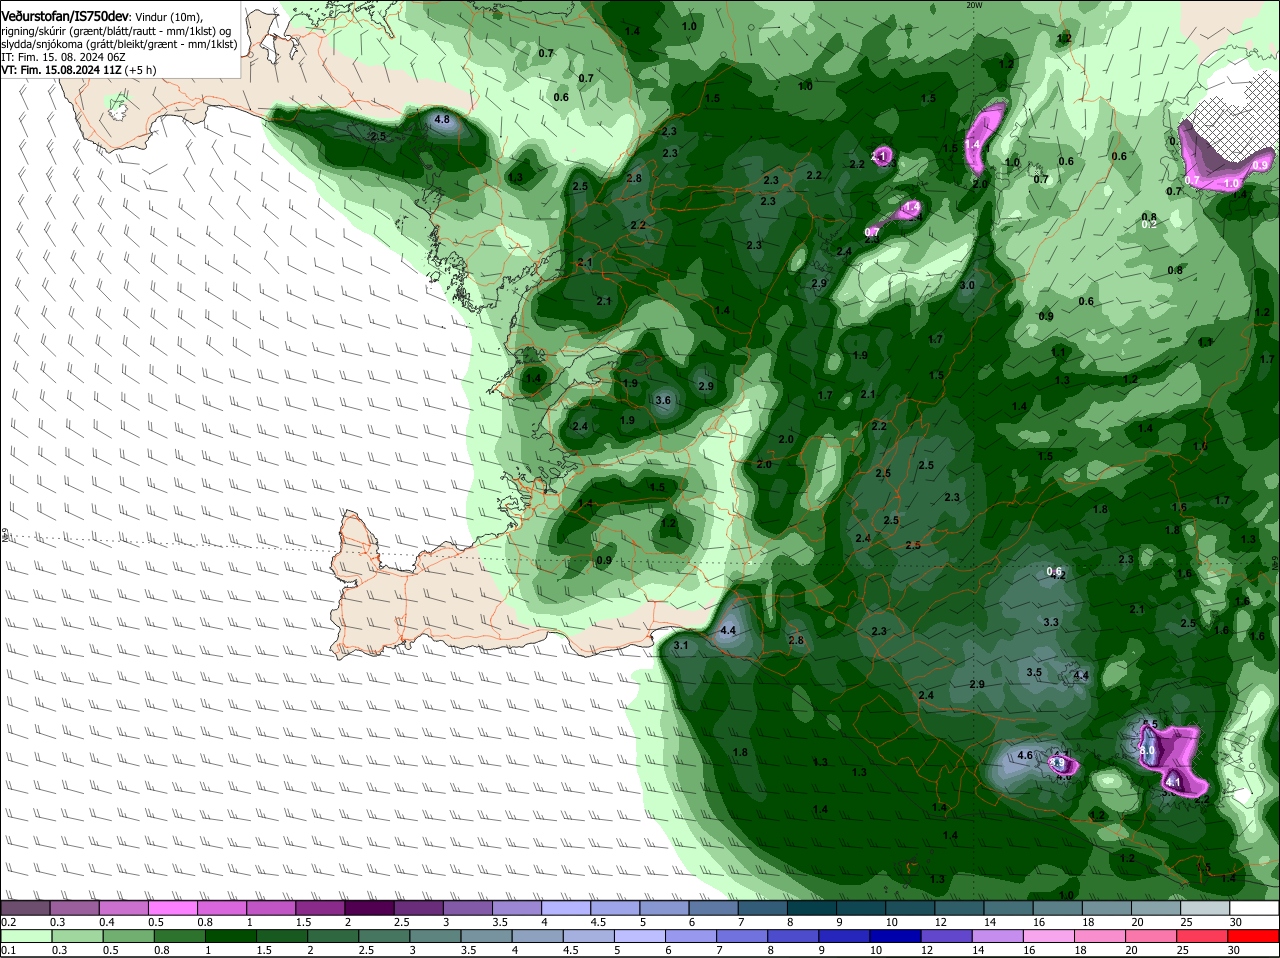Viewport: 1280px width, 958px height.
Task: Click the lower legend swatch between 25 and 30
Action: click(x=1204, y=936)
